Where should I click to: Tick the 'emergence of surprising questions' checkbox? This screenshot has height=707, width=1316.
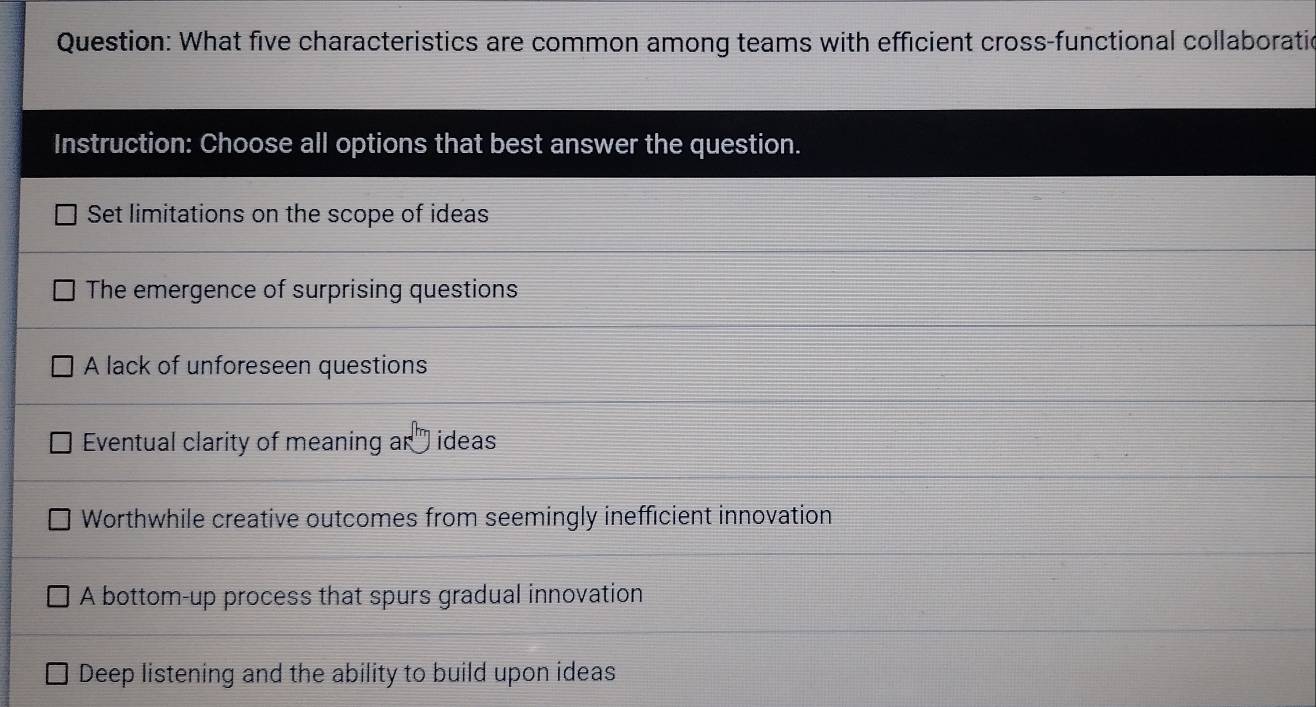[66, 291]
